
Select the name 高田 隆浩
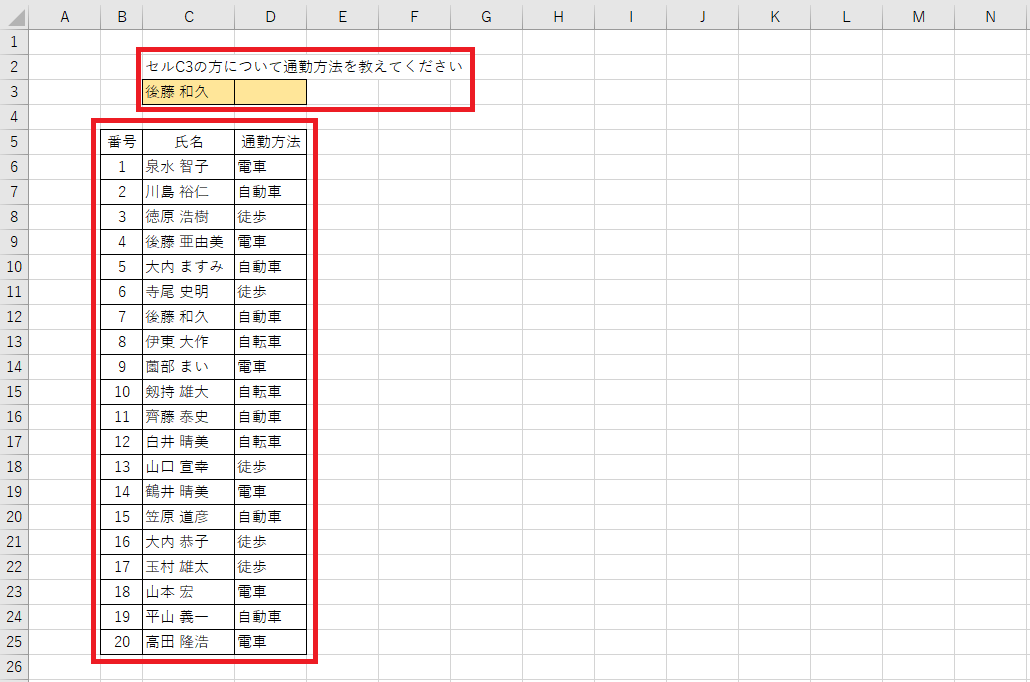coord(177,641)
